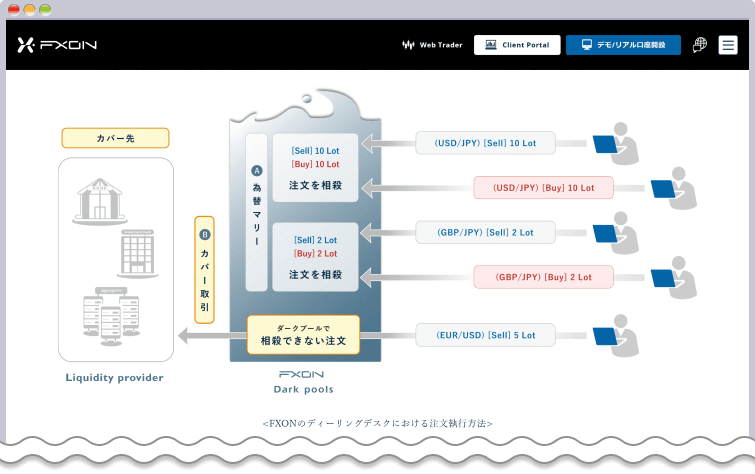Click the 相殺できない注文 yellow box
Image resolution: width=755 pixels, height=474 pixels.
(x=303, y=335)
